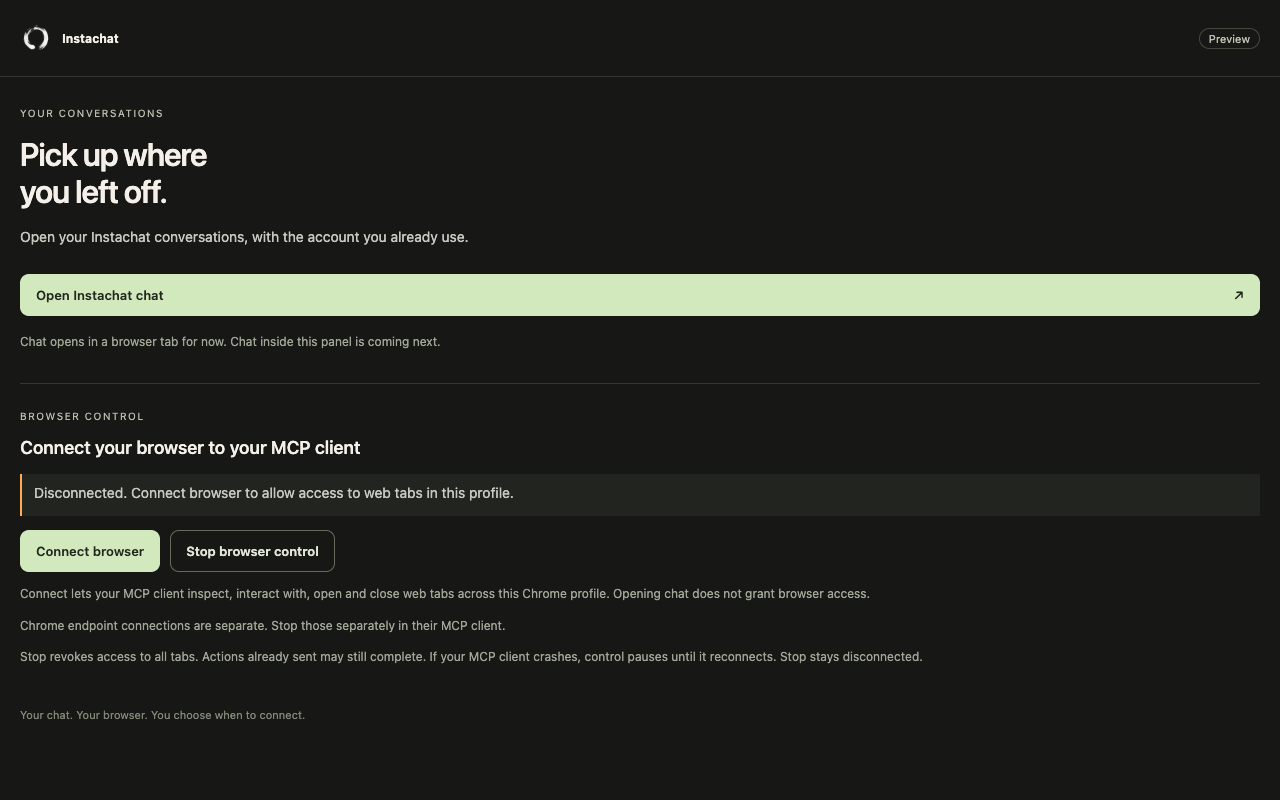This screenshot has width=1280, height=800.
Task: Click the YOUR CONVERSATIONS label
Action: pyautogui.click(x=92, y=113)
